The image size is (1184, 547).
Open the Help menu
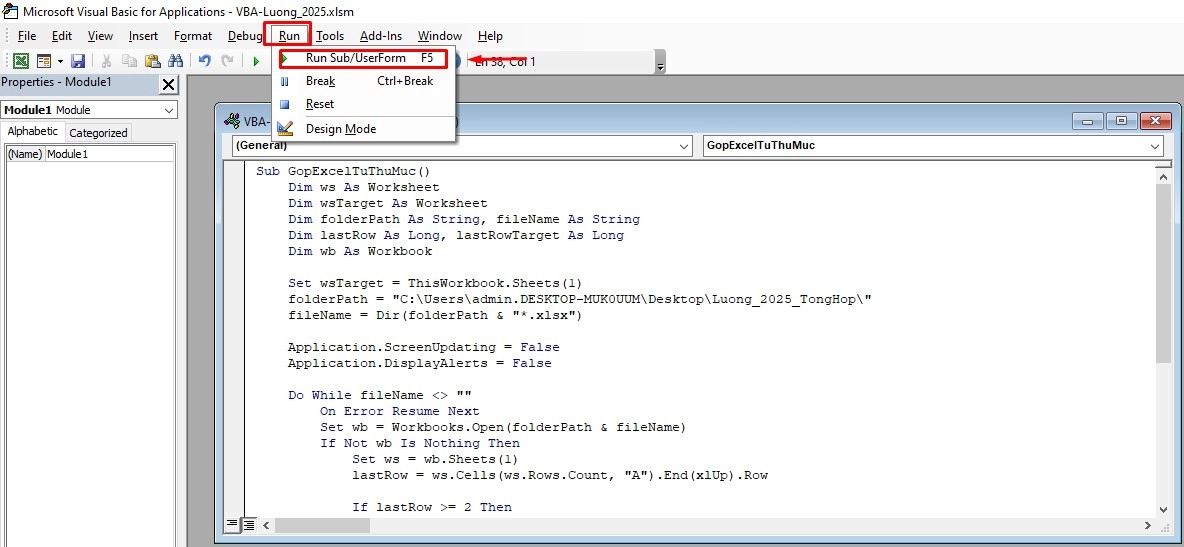(x=490, y=36)
